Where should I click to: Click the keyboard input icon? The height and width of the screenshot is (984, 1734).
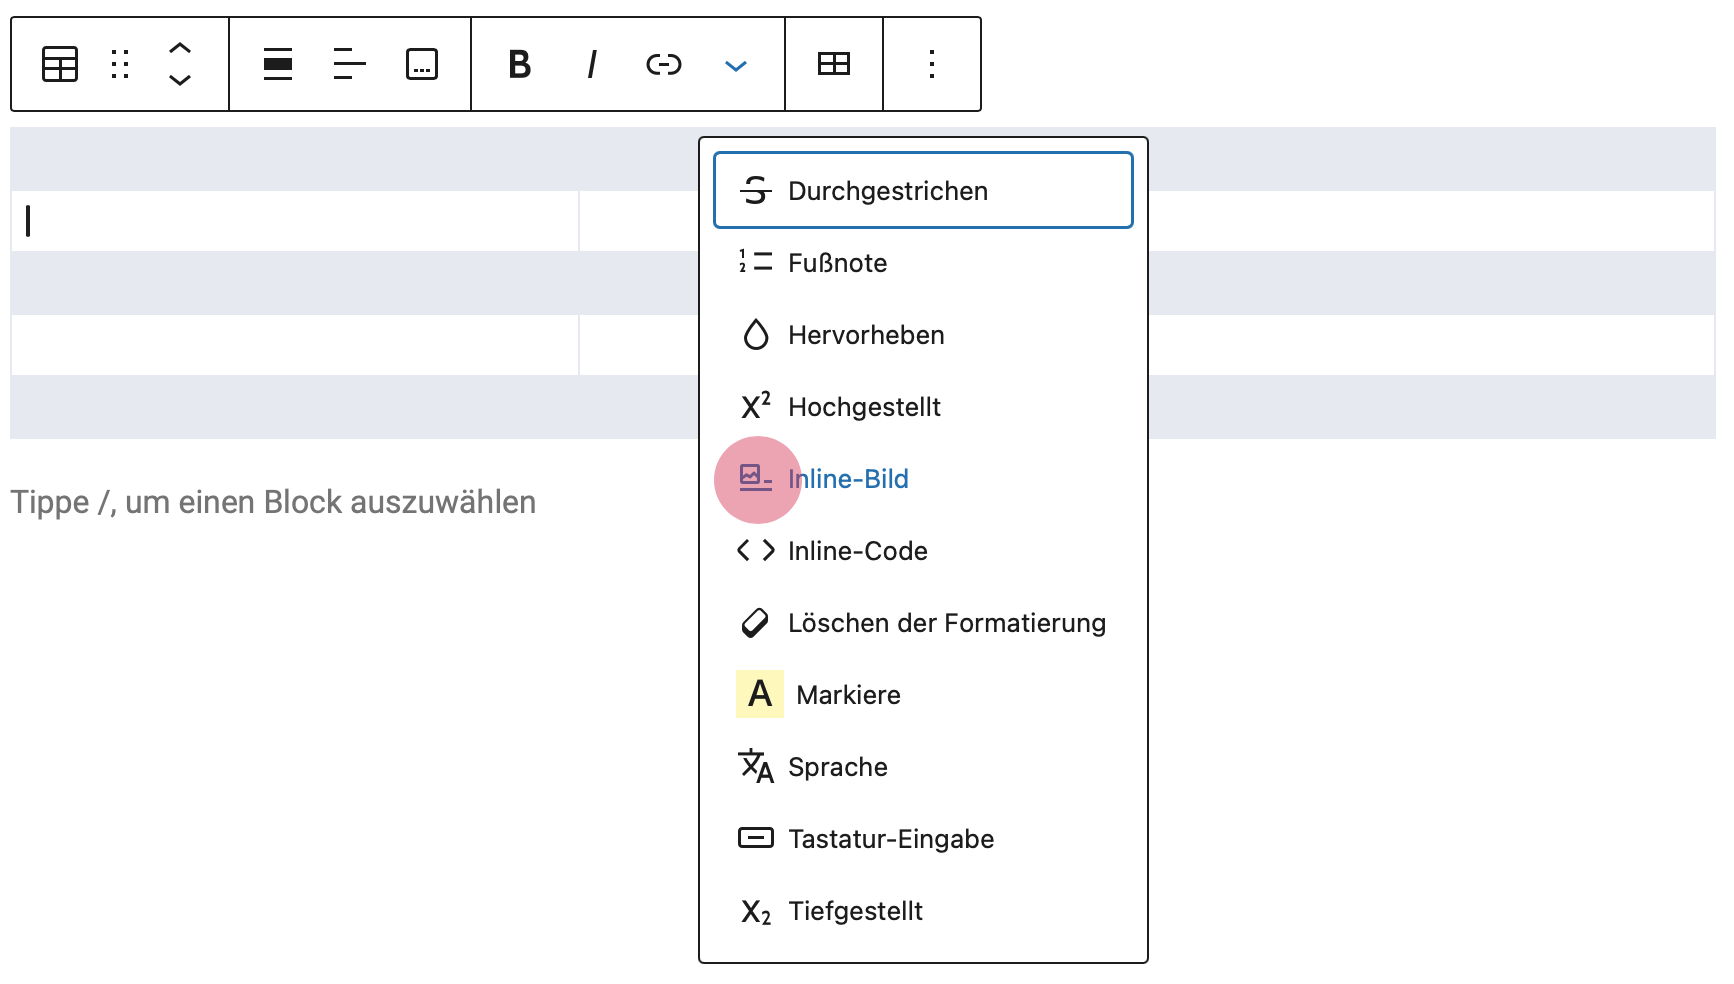756,838
